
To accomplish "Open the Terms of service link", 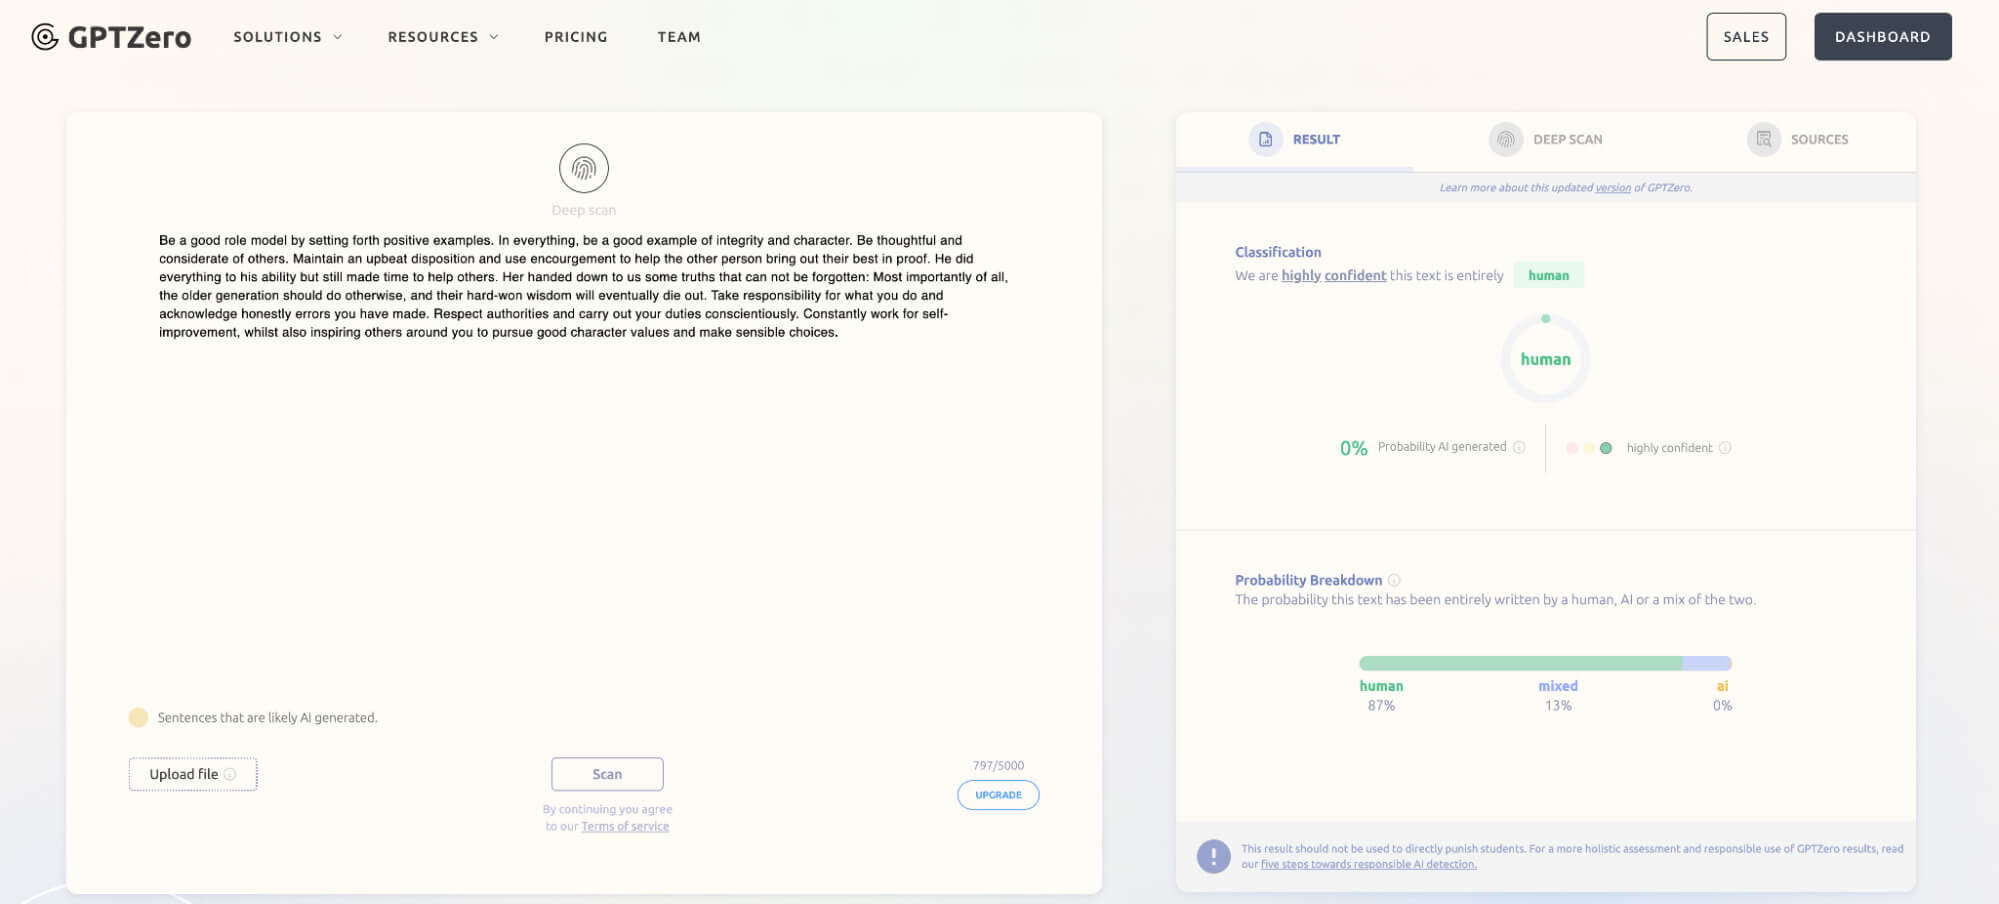I will [x=625, y=826].
